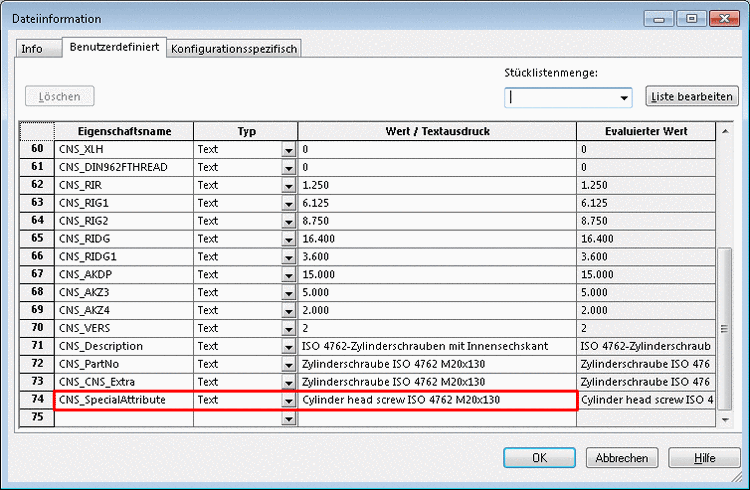Open Hilfe button

pos(704,458)
